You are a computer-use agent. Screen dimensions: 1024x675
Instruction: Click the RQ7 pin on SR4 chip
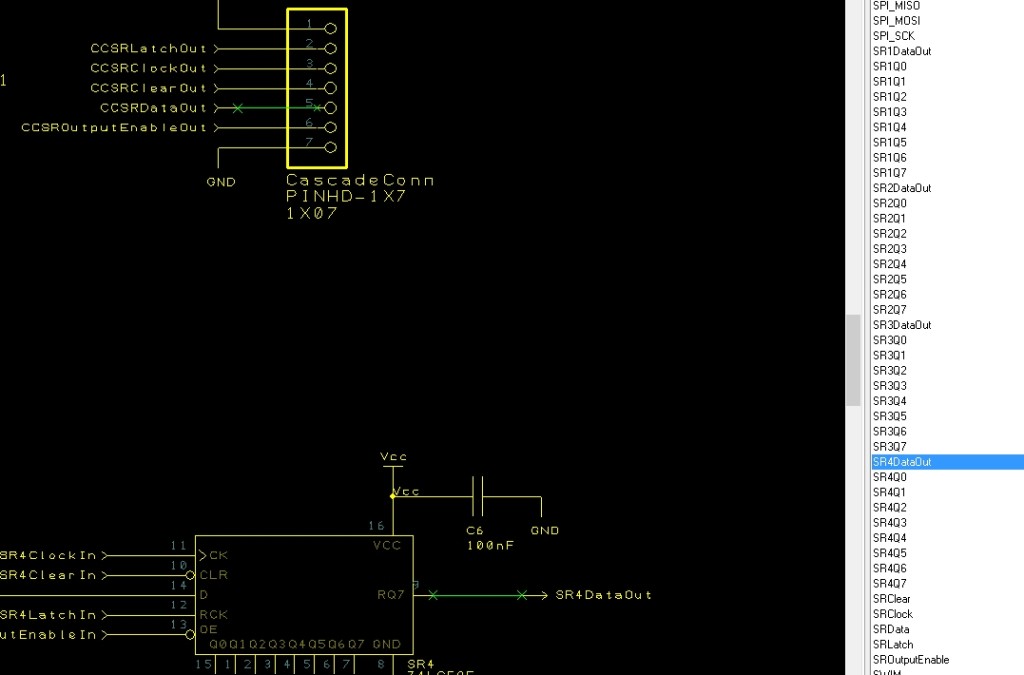[x=390, y=595]
